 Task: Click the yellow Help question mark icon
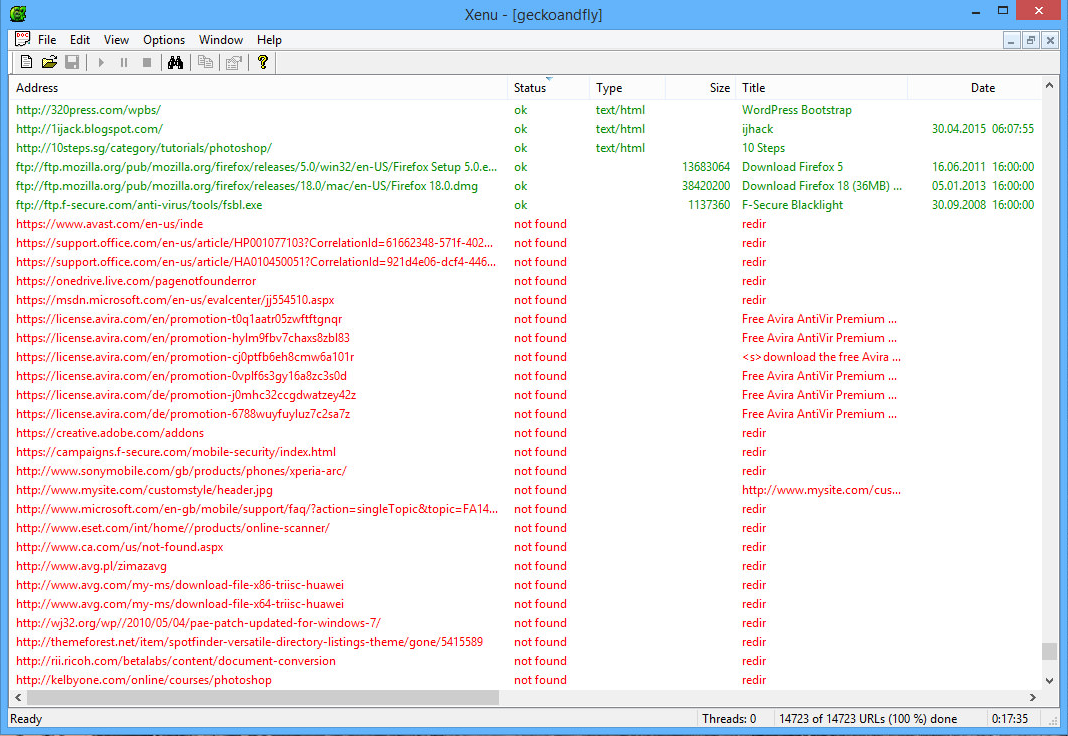pos(263,63)
